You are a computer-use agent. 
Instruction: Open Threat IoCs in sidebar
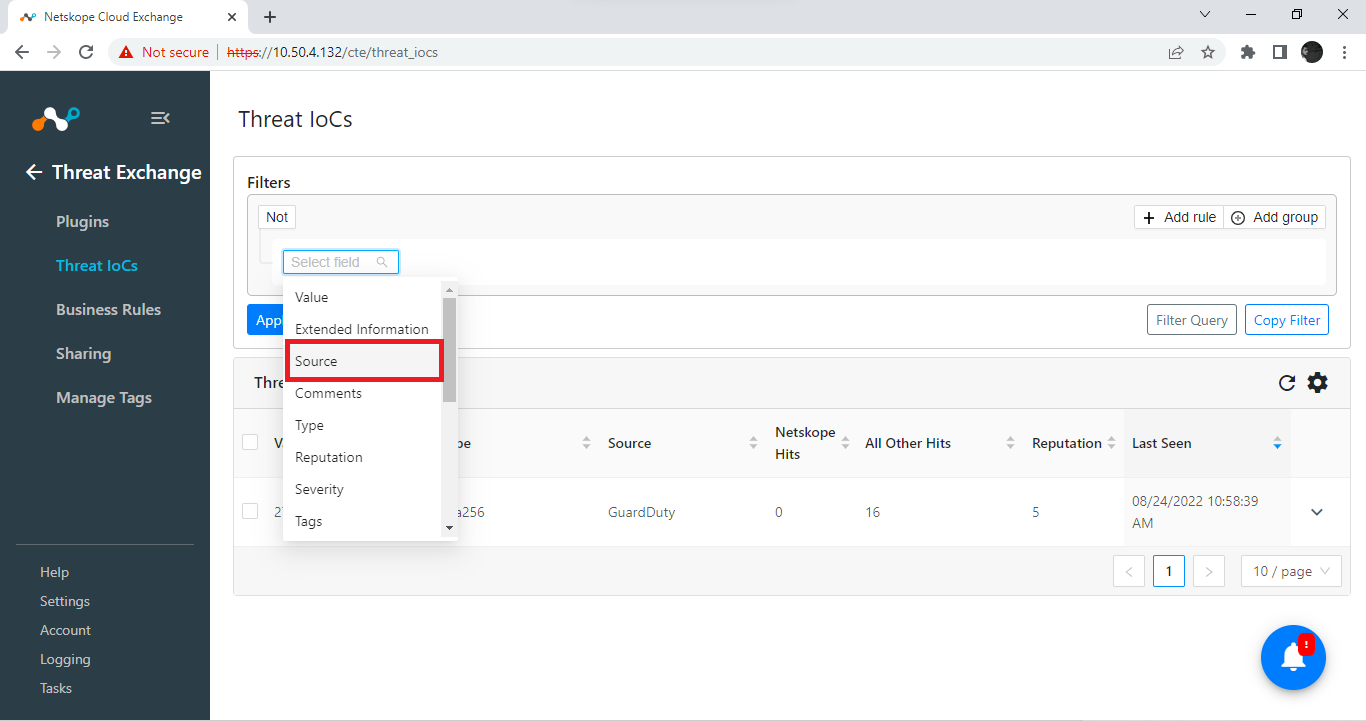click(97, 265)
